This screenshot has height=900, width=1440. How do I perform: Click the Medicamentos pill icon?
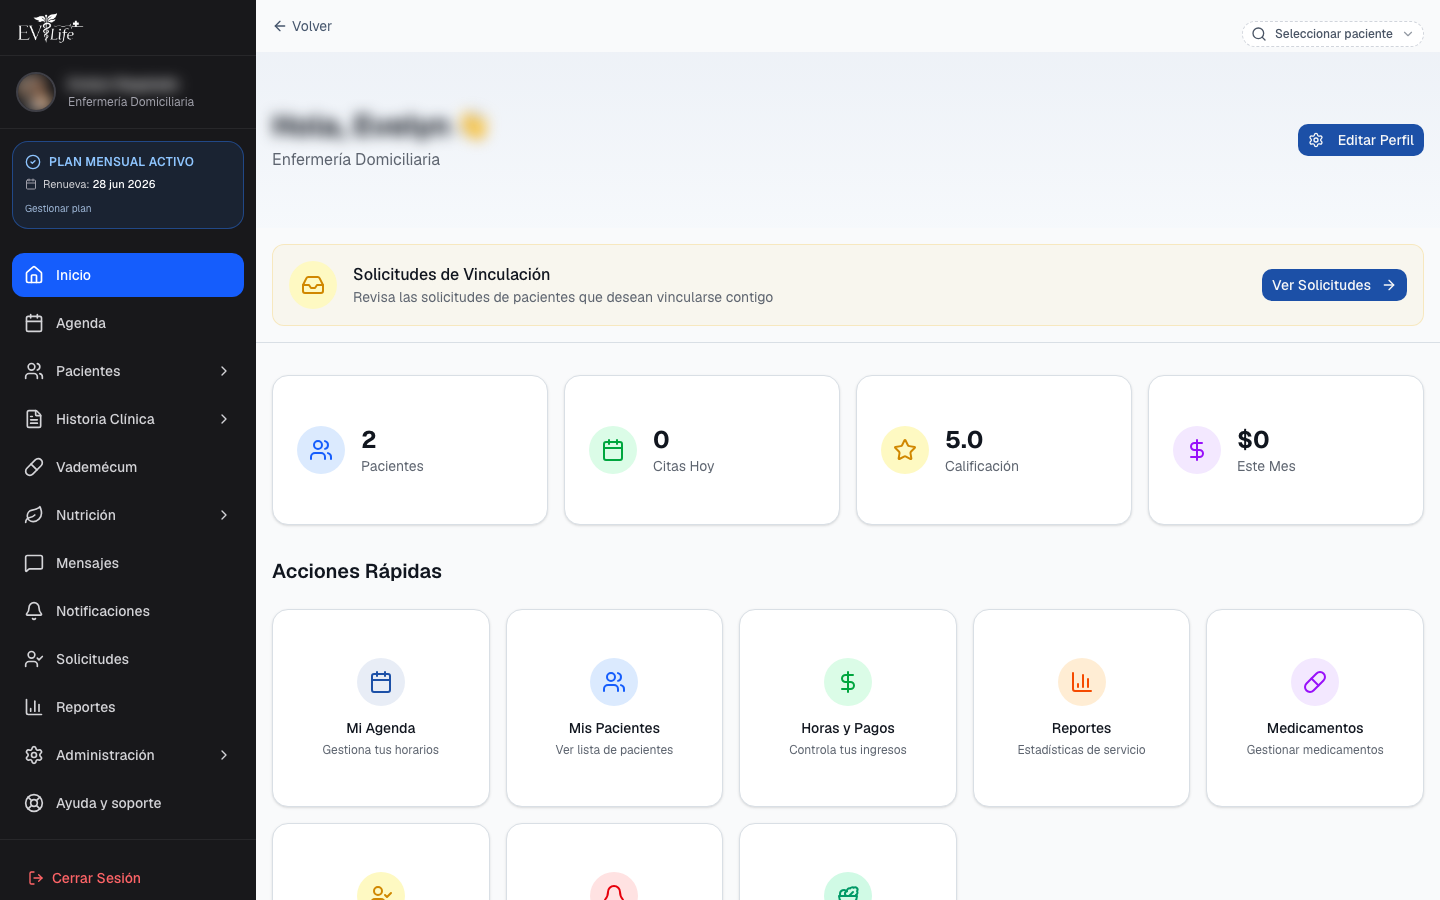[x=1315, y=682]
